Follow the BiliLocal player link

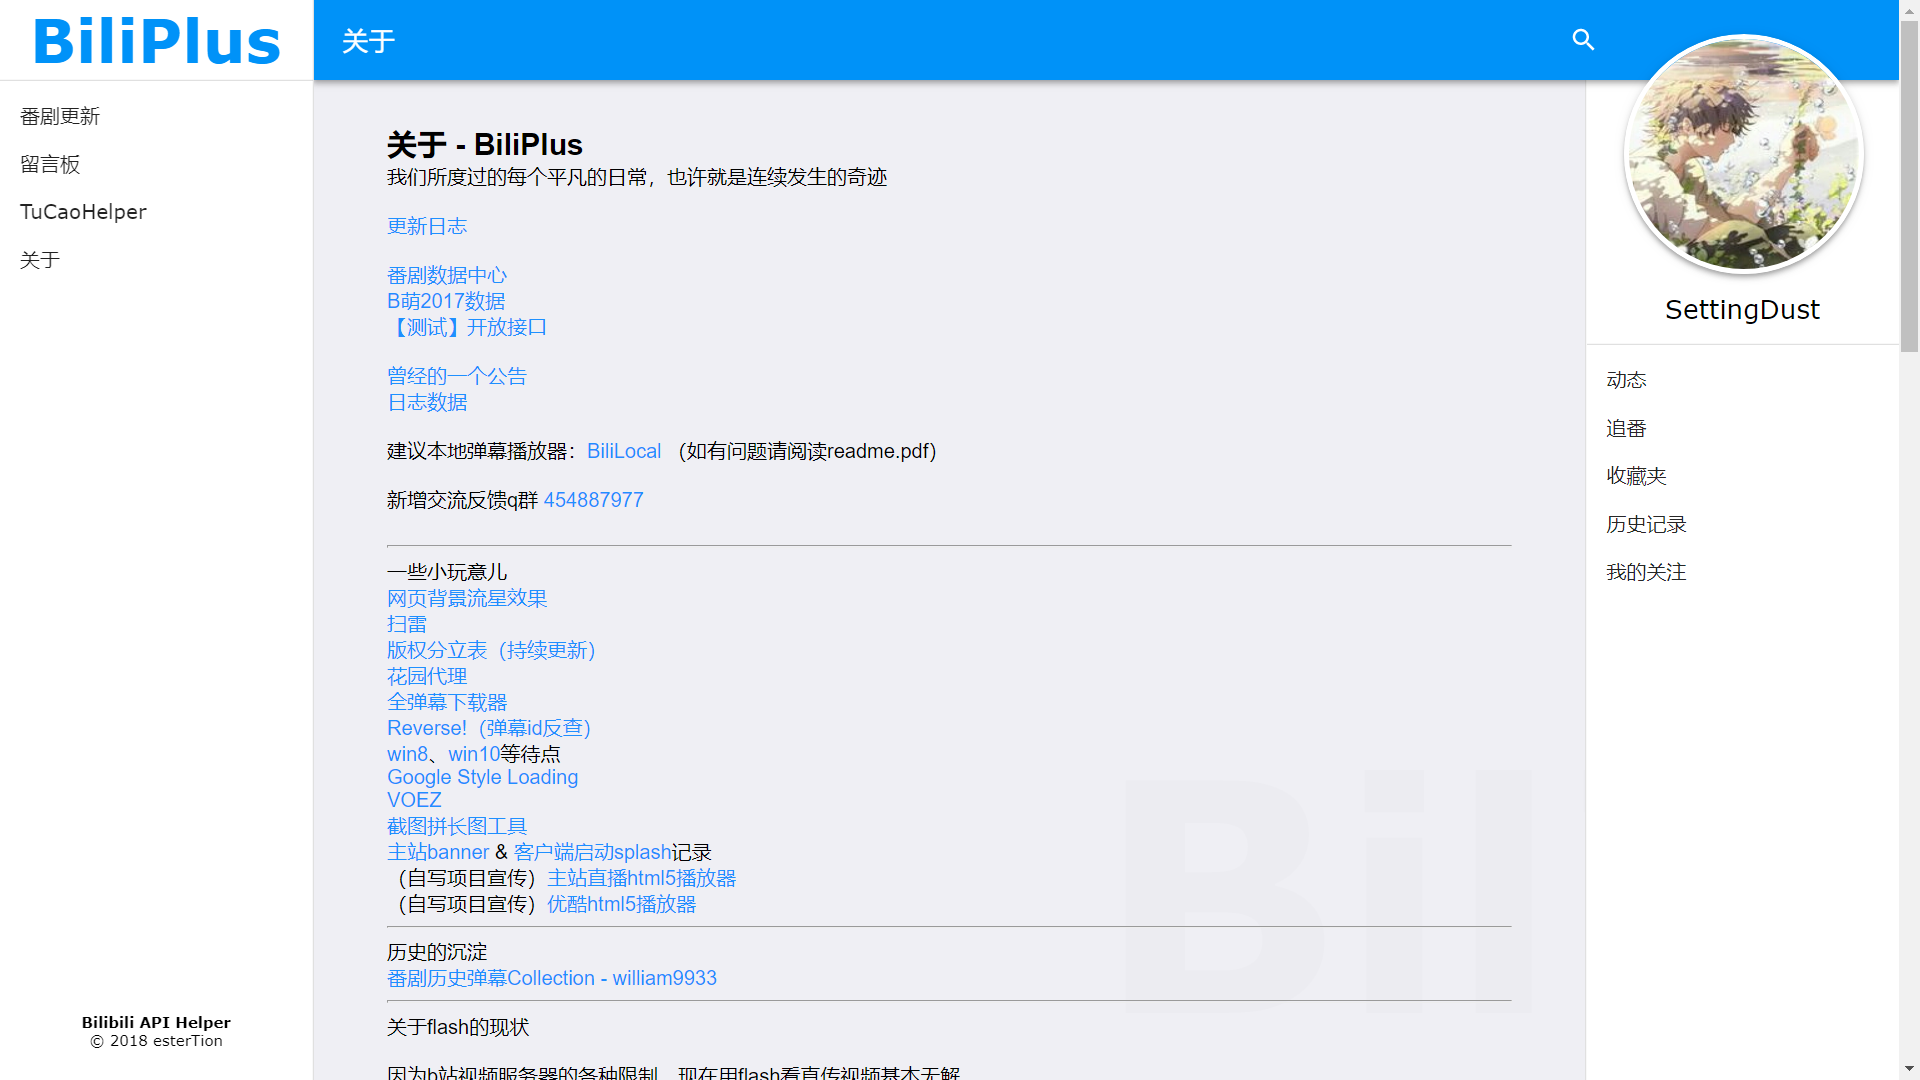click(624, 452)
